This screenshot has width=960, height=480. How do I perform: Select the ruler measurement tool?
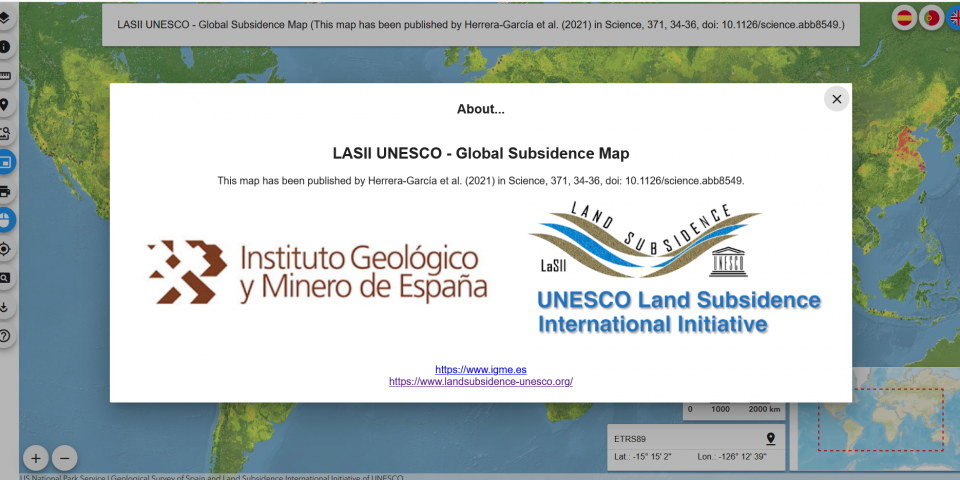pyautogui.click(x=4, y=76)
